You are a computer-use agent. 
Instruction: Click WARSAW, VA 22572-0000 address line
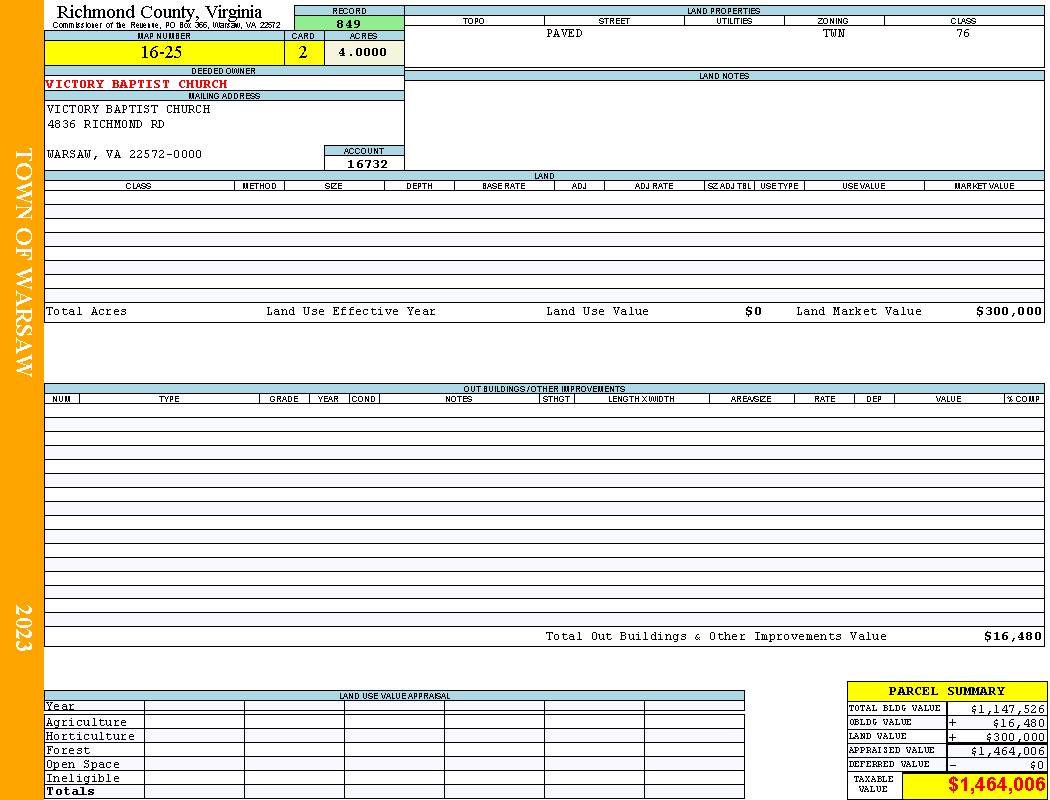pos(125,154)
